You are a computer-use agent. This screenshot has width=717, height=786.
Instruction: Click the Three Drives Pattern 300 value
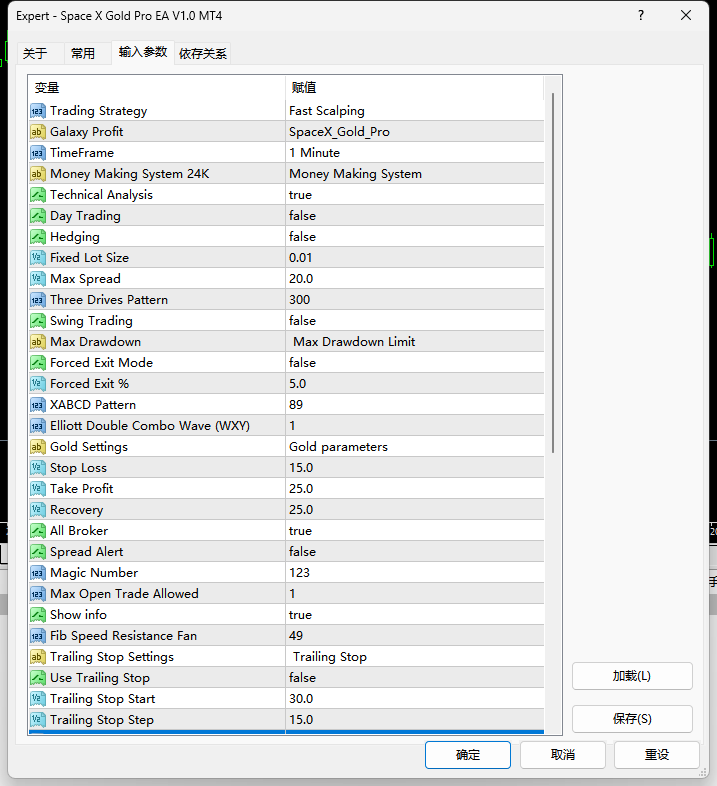[x=415, y=300]
